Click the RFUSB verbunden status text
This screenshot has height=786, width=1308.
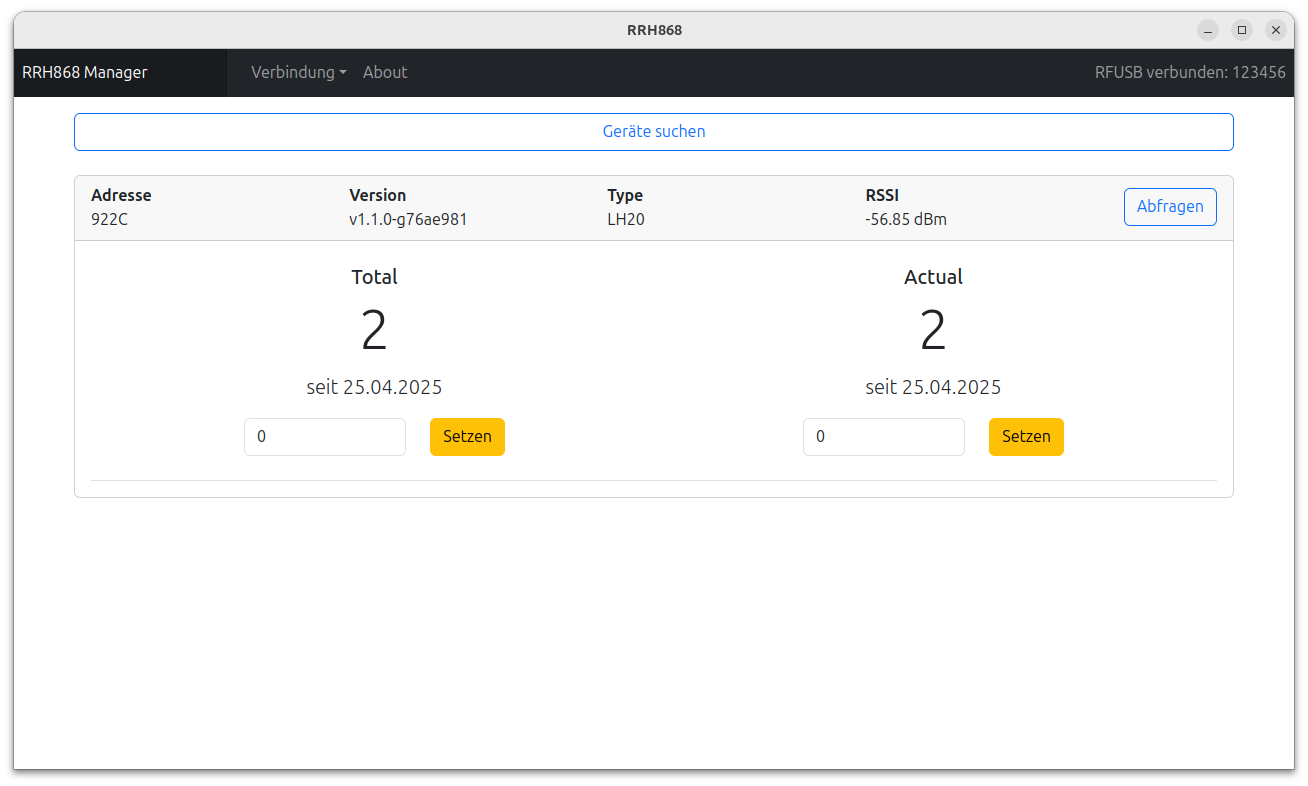(x=1190, y=72)
